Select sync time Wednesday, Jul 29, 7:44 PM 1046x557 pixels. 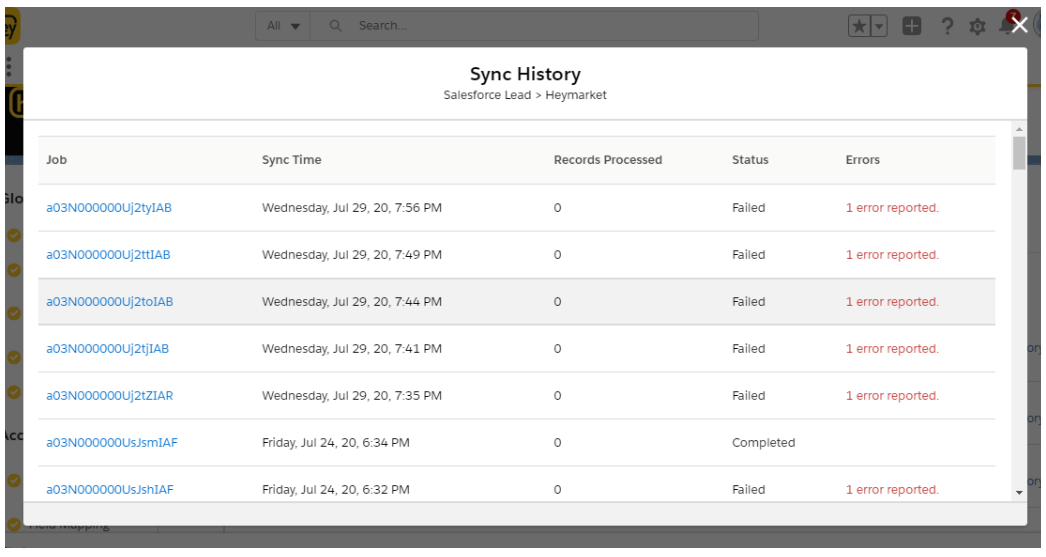(352, 302)
